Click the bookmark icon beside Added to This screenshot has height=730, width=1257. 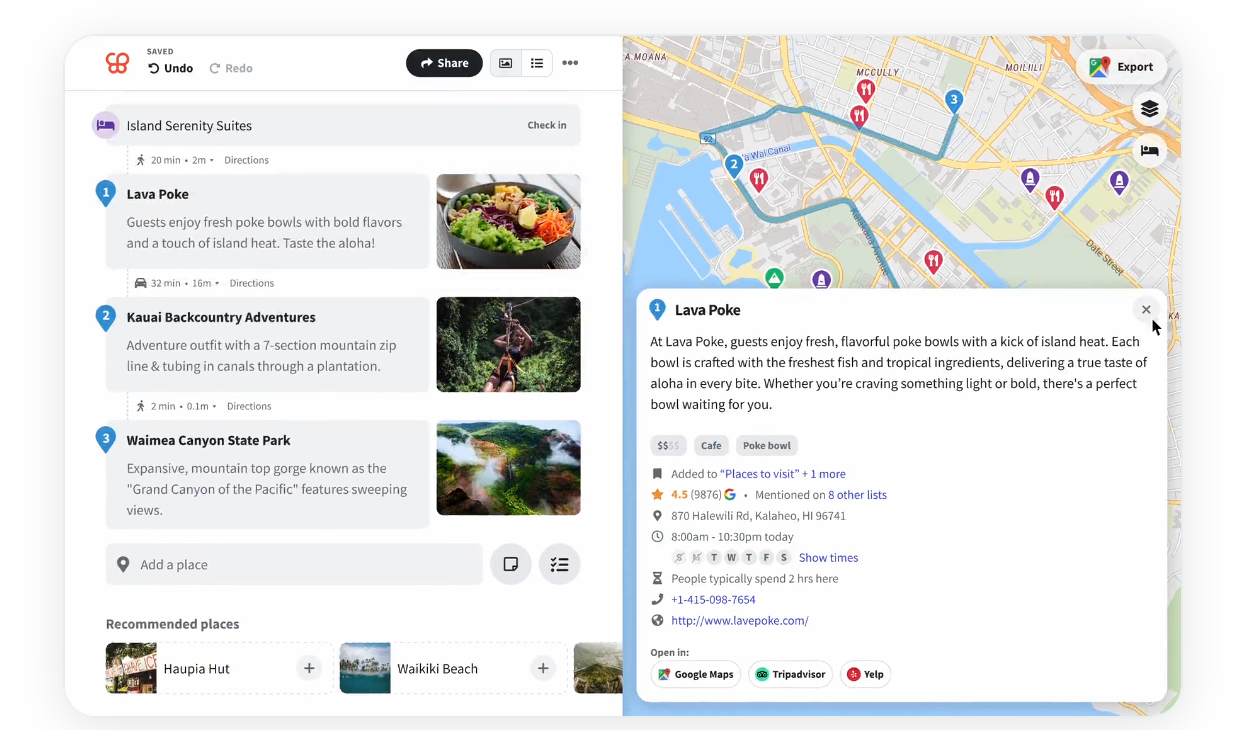coord(657,474)
